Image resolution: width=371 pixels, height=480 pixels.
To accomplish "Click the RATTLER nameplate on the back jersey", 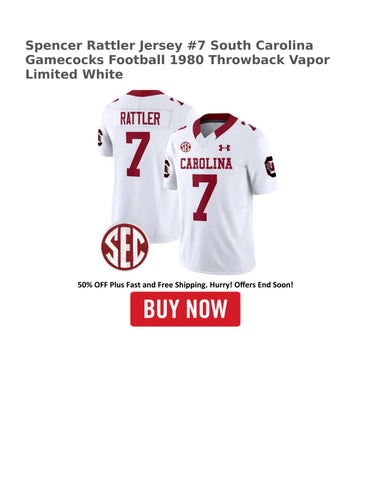I will (140, 119).
